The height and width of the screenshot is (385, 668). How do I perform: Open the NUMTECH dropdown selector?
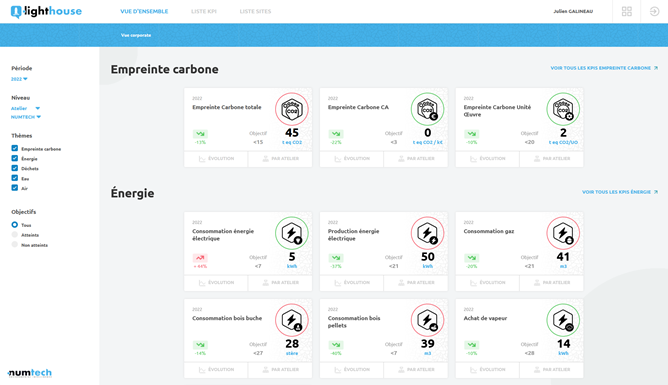point(26,117)
